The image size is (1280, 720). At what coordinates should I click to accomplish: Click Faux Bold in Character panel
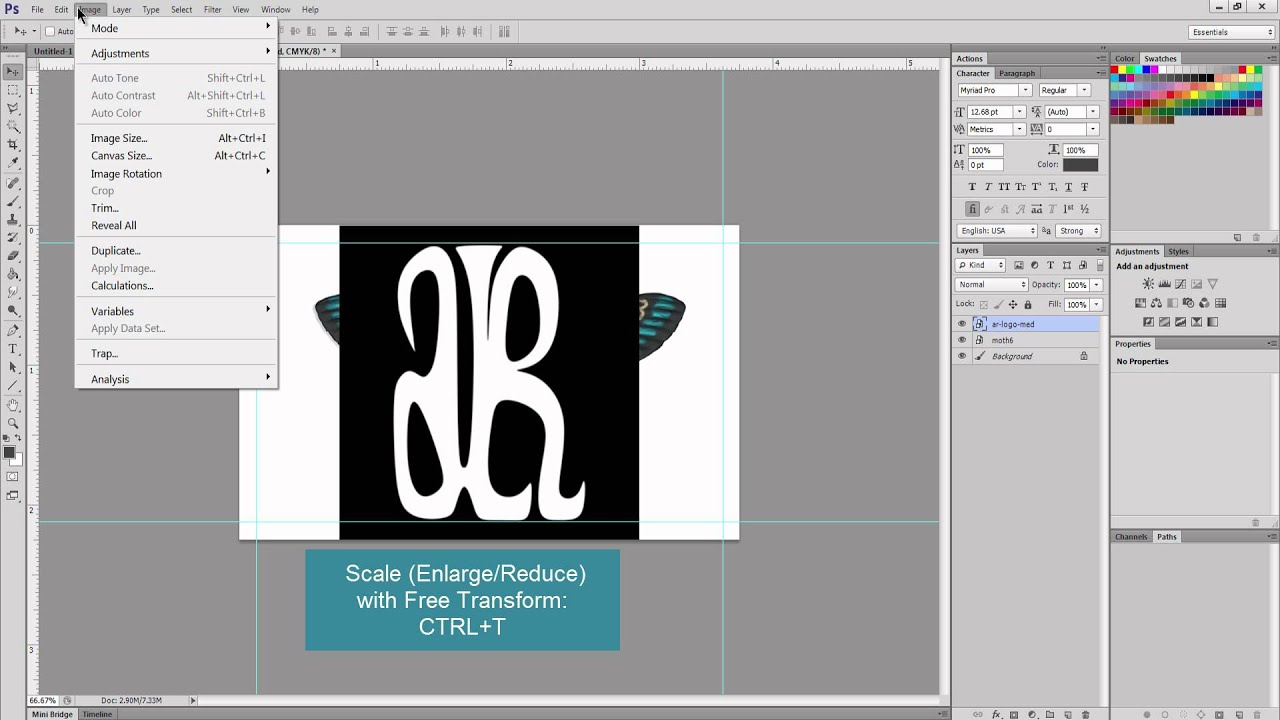point(972,187)
